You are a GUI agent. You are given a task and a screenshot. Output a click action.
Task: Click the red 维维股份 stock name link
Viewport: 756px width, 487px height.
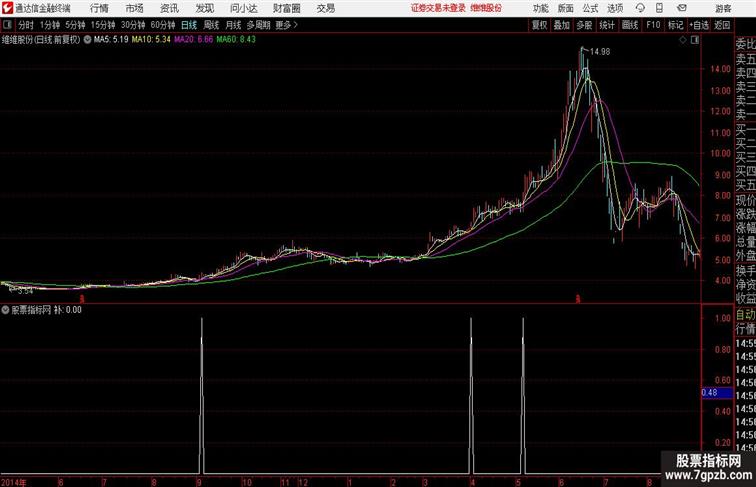pos(486,8)
